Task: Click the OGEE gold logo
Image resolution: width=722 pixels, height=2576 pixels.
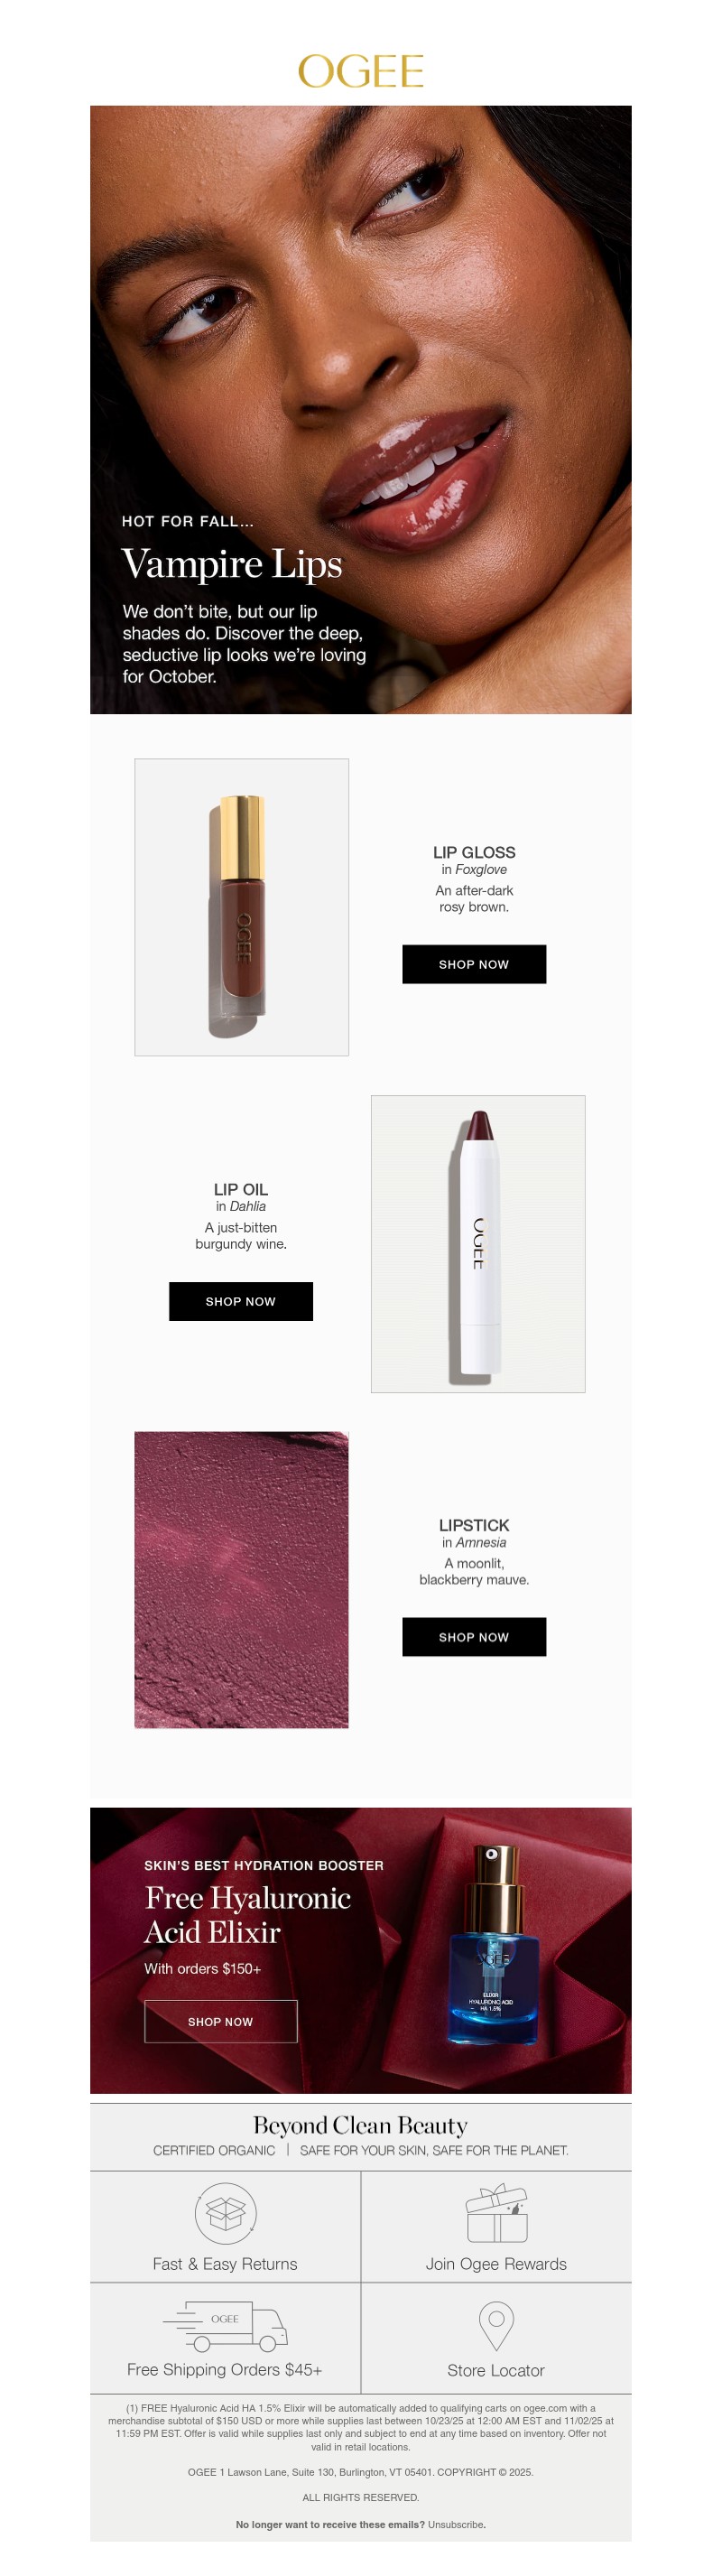Action: click(361, 71)
